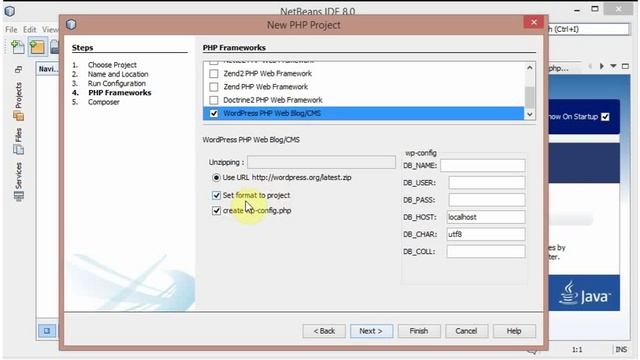
Task: Uncheck create wp-config.php
Action: (x=216, y=211)
